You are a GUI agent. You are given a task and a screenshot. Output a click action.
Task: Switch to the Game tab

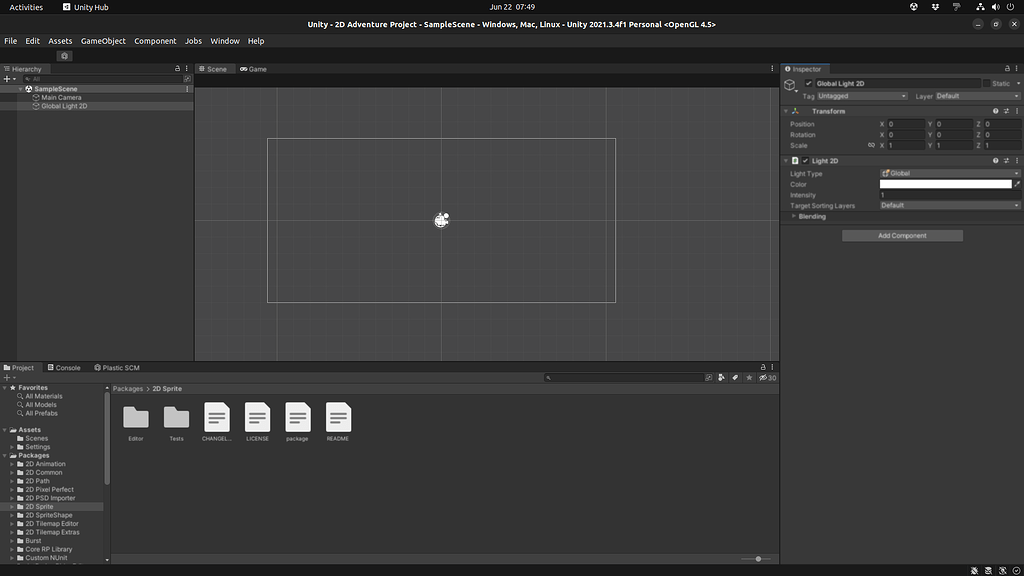[x=253, y=69]
